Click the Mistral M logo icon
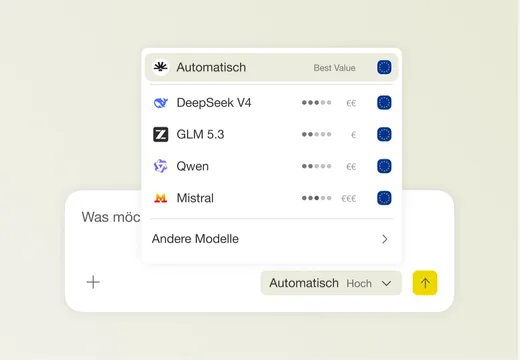Viewport: 520px width, 360px height. [160, 198]
